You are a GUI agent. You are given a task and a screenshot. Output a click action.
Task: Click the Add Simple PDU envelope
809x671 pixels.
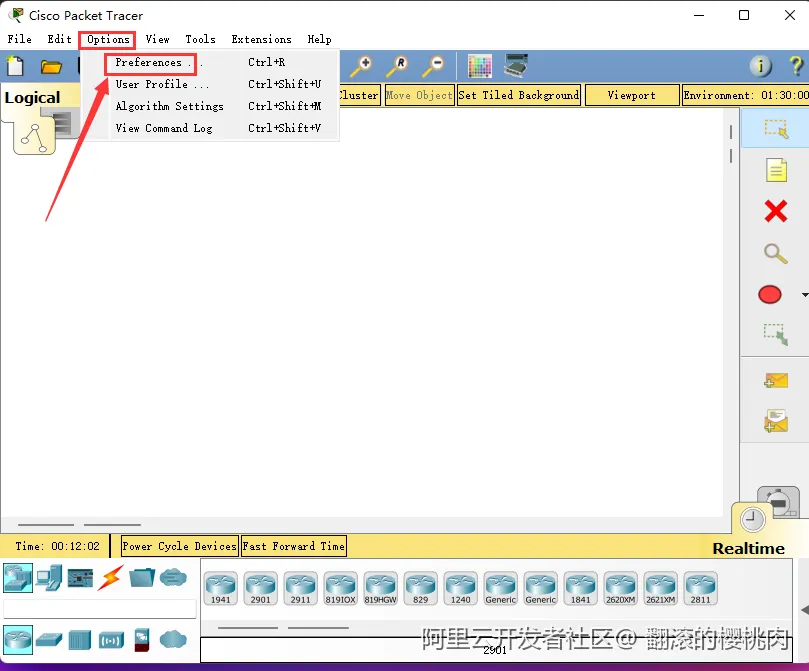[x=776, y=381]
